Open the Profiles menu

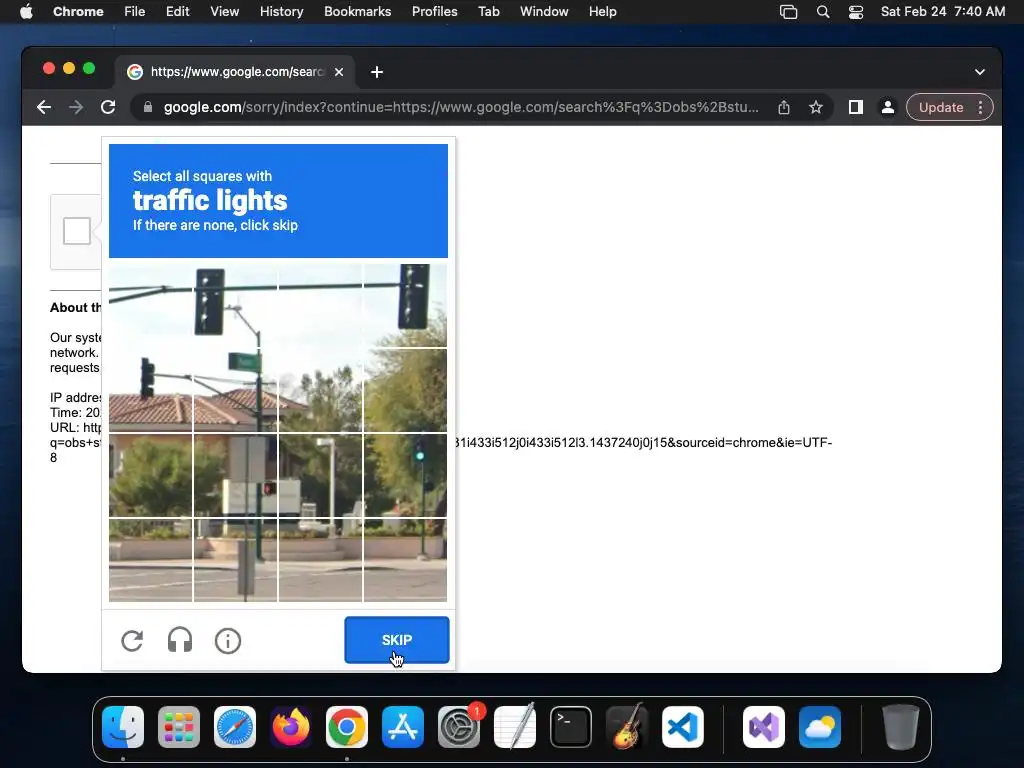tap(434, 12)
